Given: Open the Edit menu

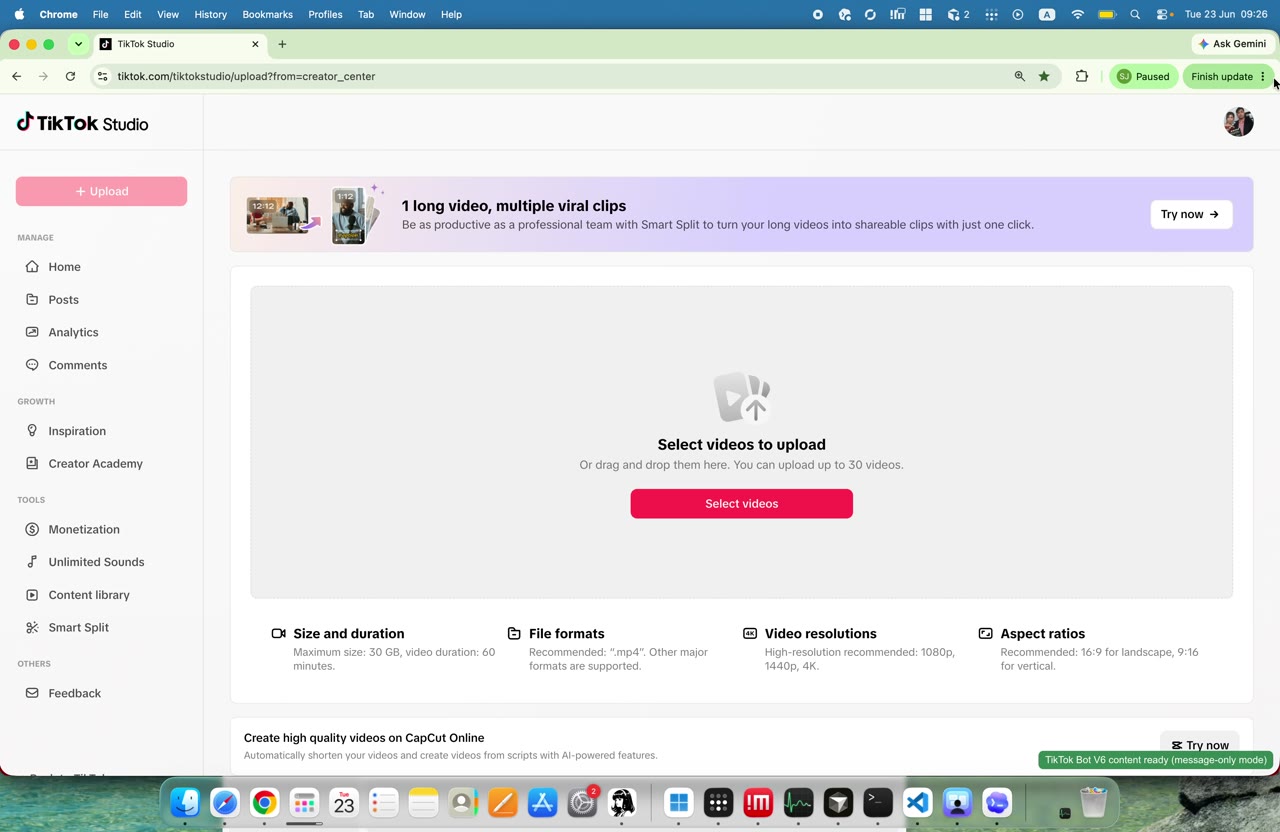Looking at the screenshot, I should [133, 14].
